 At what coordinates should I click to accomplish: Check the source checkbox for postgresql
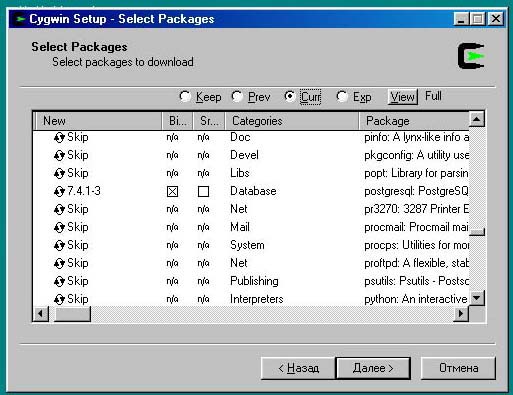(x=203, y=191)
